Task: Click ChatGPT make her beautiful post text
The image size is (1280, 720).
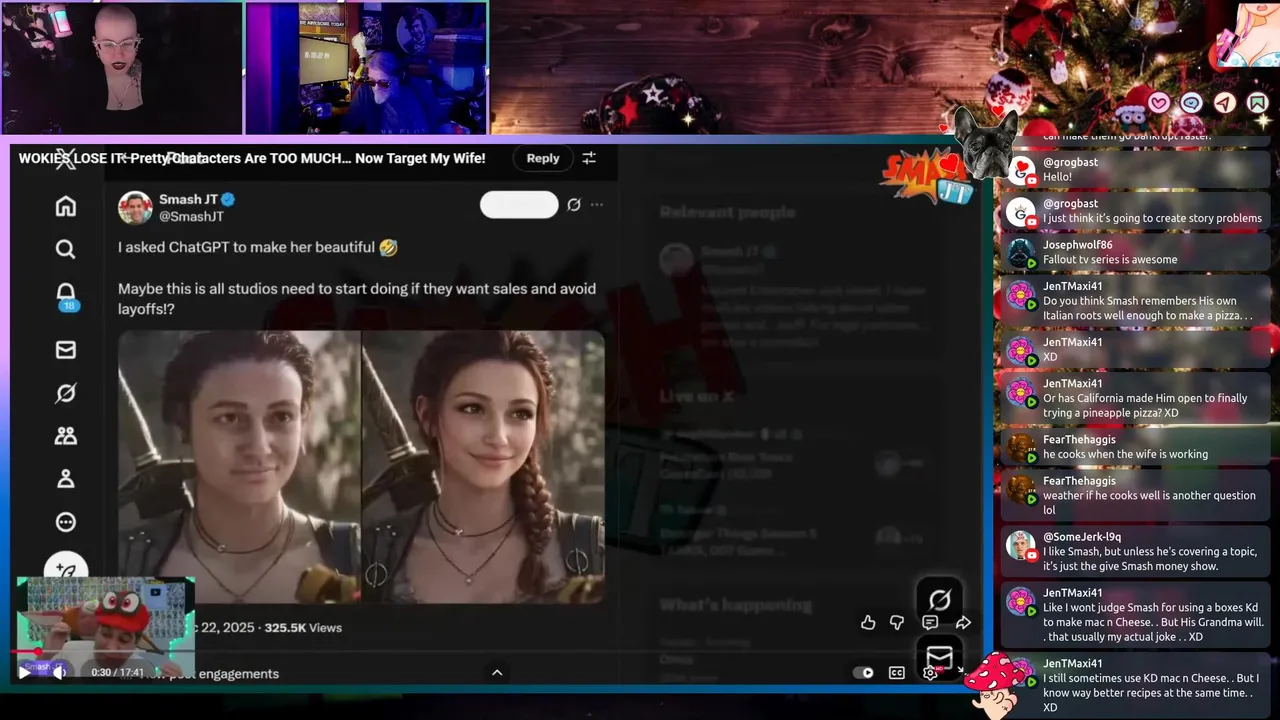Action: [x=258, y=247]
